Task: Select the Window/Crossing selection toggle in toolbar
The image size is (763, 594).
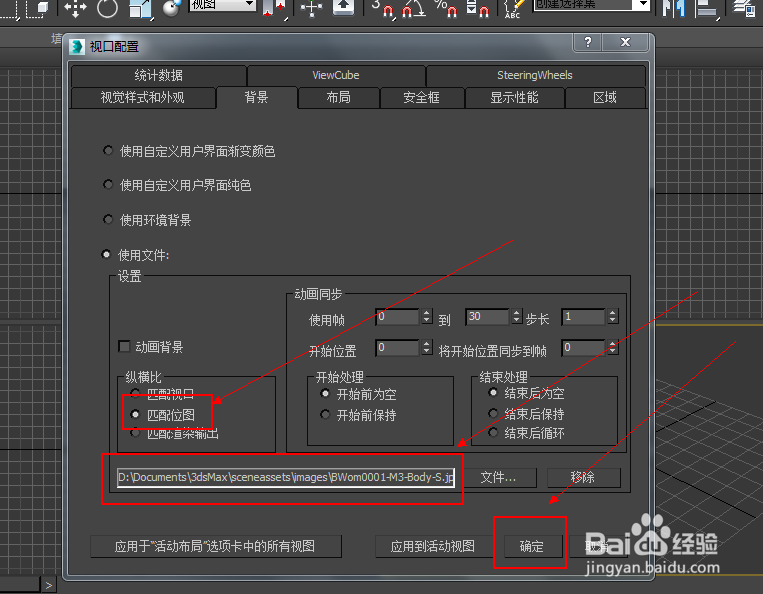Action: [x=38, y=8]
